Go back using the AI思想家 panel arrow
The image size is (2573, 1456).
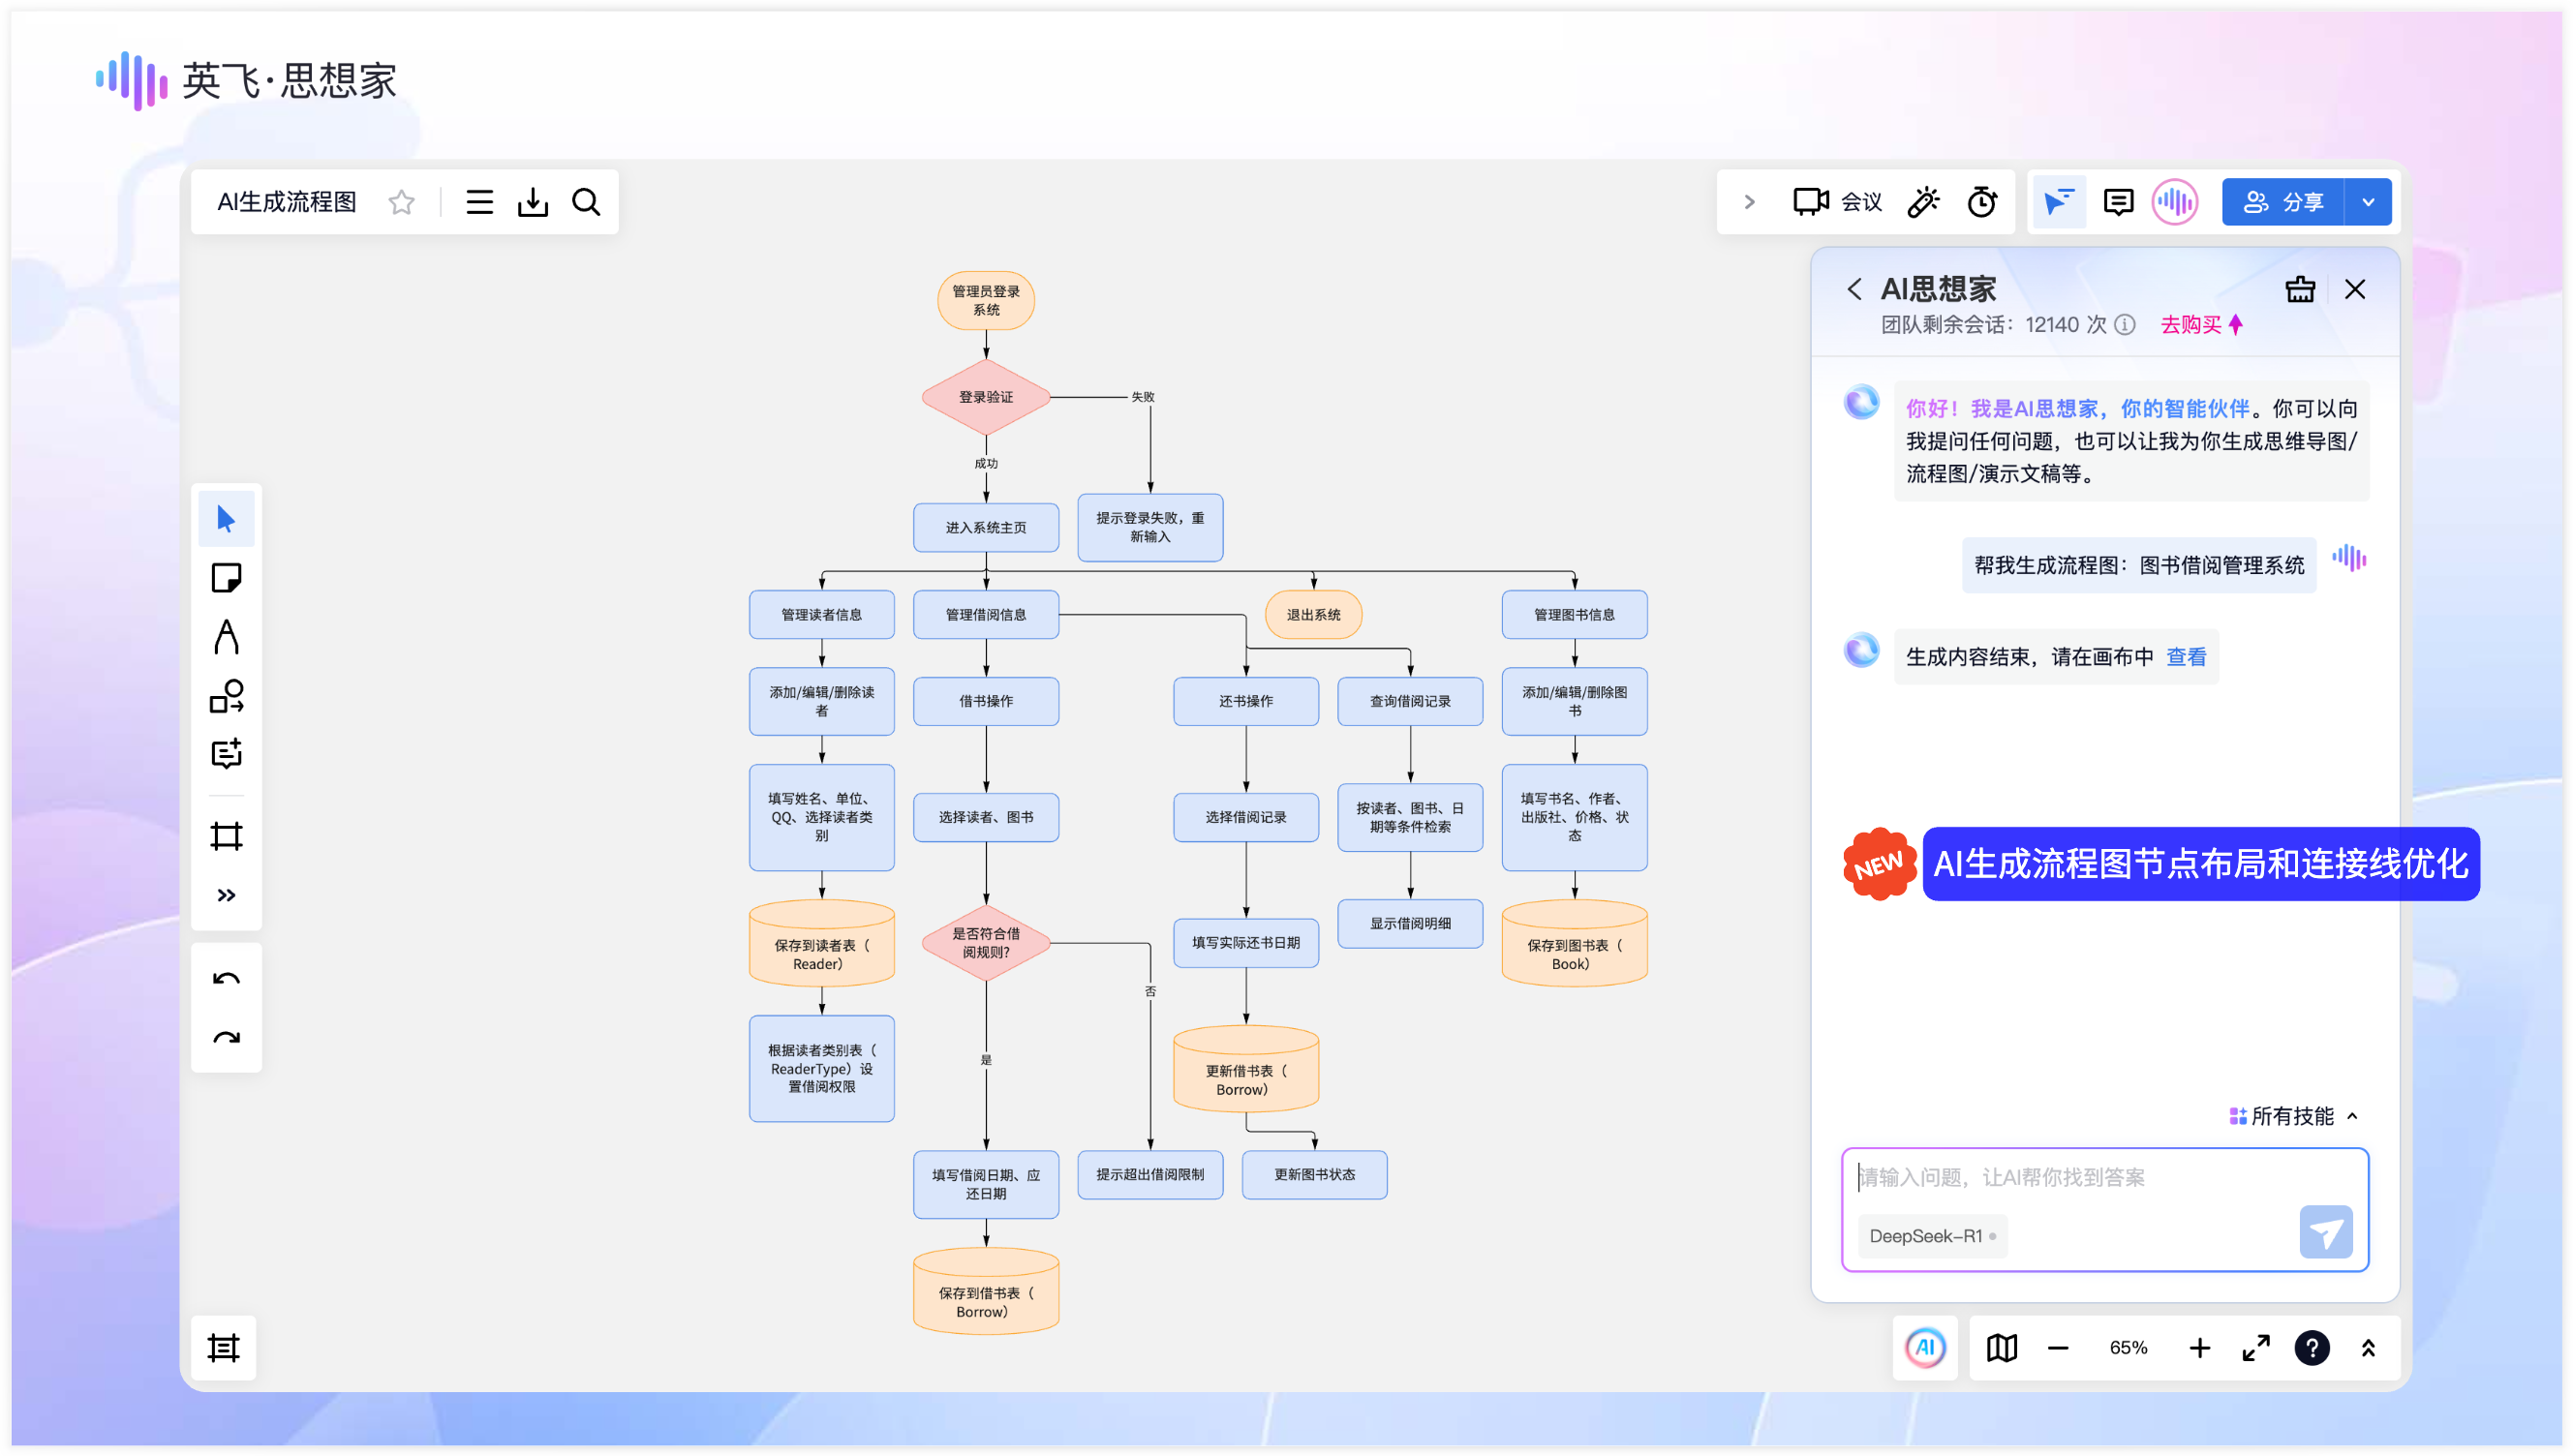click(x=1853, y=289)
